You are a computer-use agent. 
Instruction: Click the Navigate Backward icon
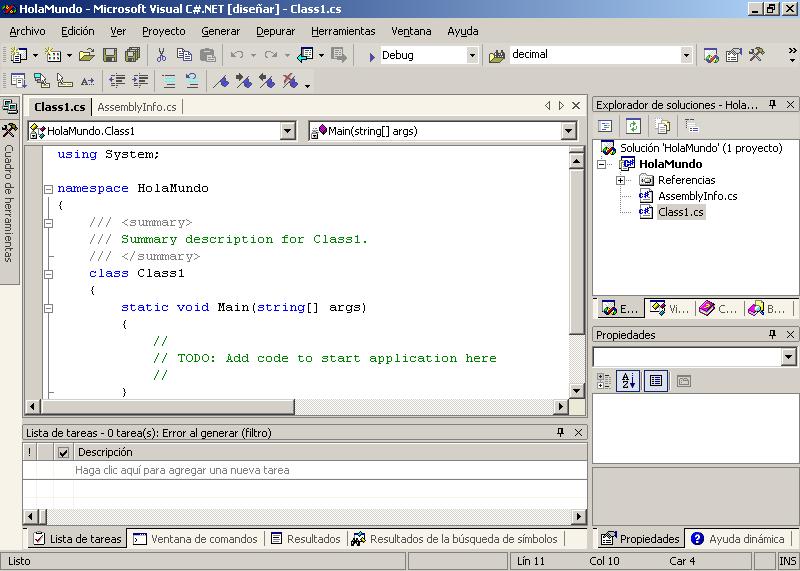point(306,55)
